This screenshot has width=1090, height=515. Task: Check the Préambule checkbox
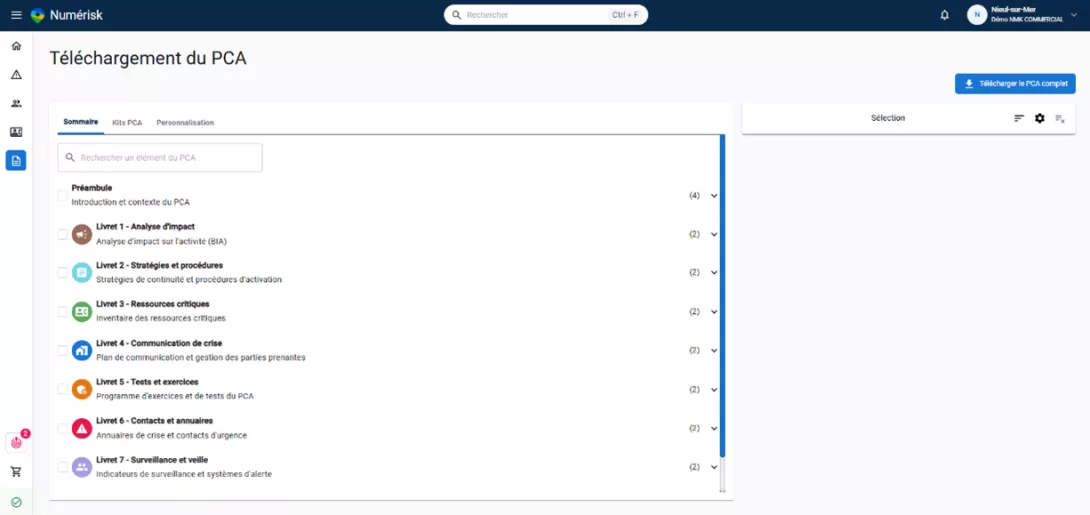63,195
